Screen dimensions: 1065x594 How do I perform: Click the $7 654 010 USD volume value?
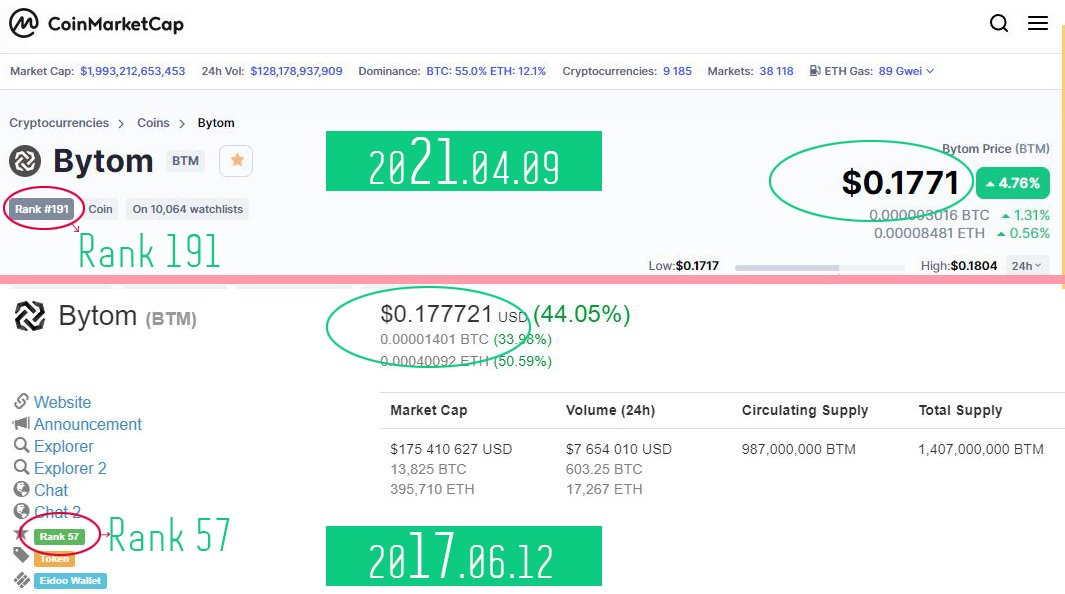(619, 449)
